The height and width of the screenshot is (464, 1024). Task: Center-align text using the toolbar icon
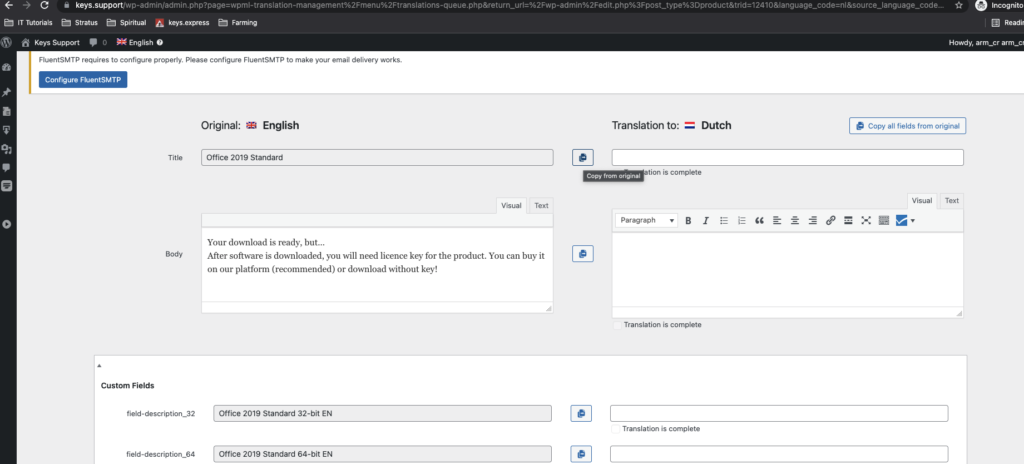pos(795,220)
